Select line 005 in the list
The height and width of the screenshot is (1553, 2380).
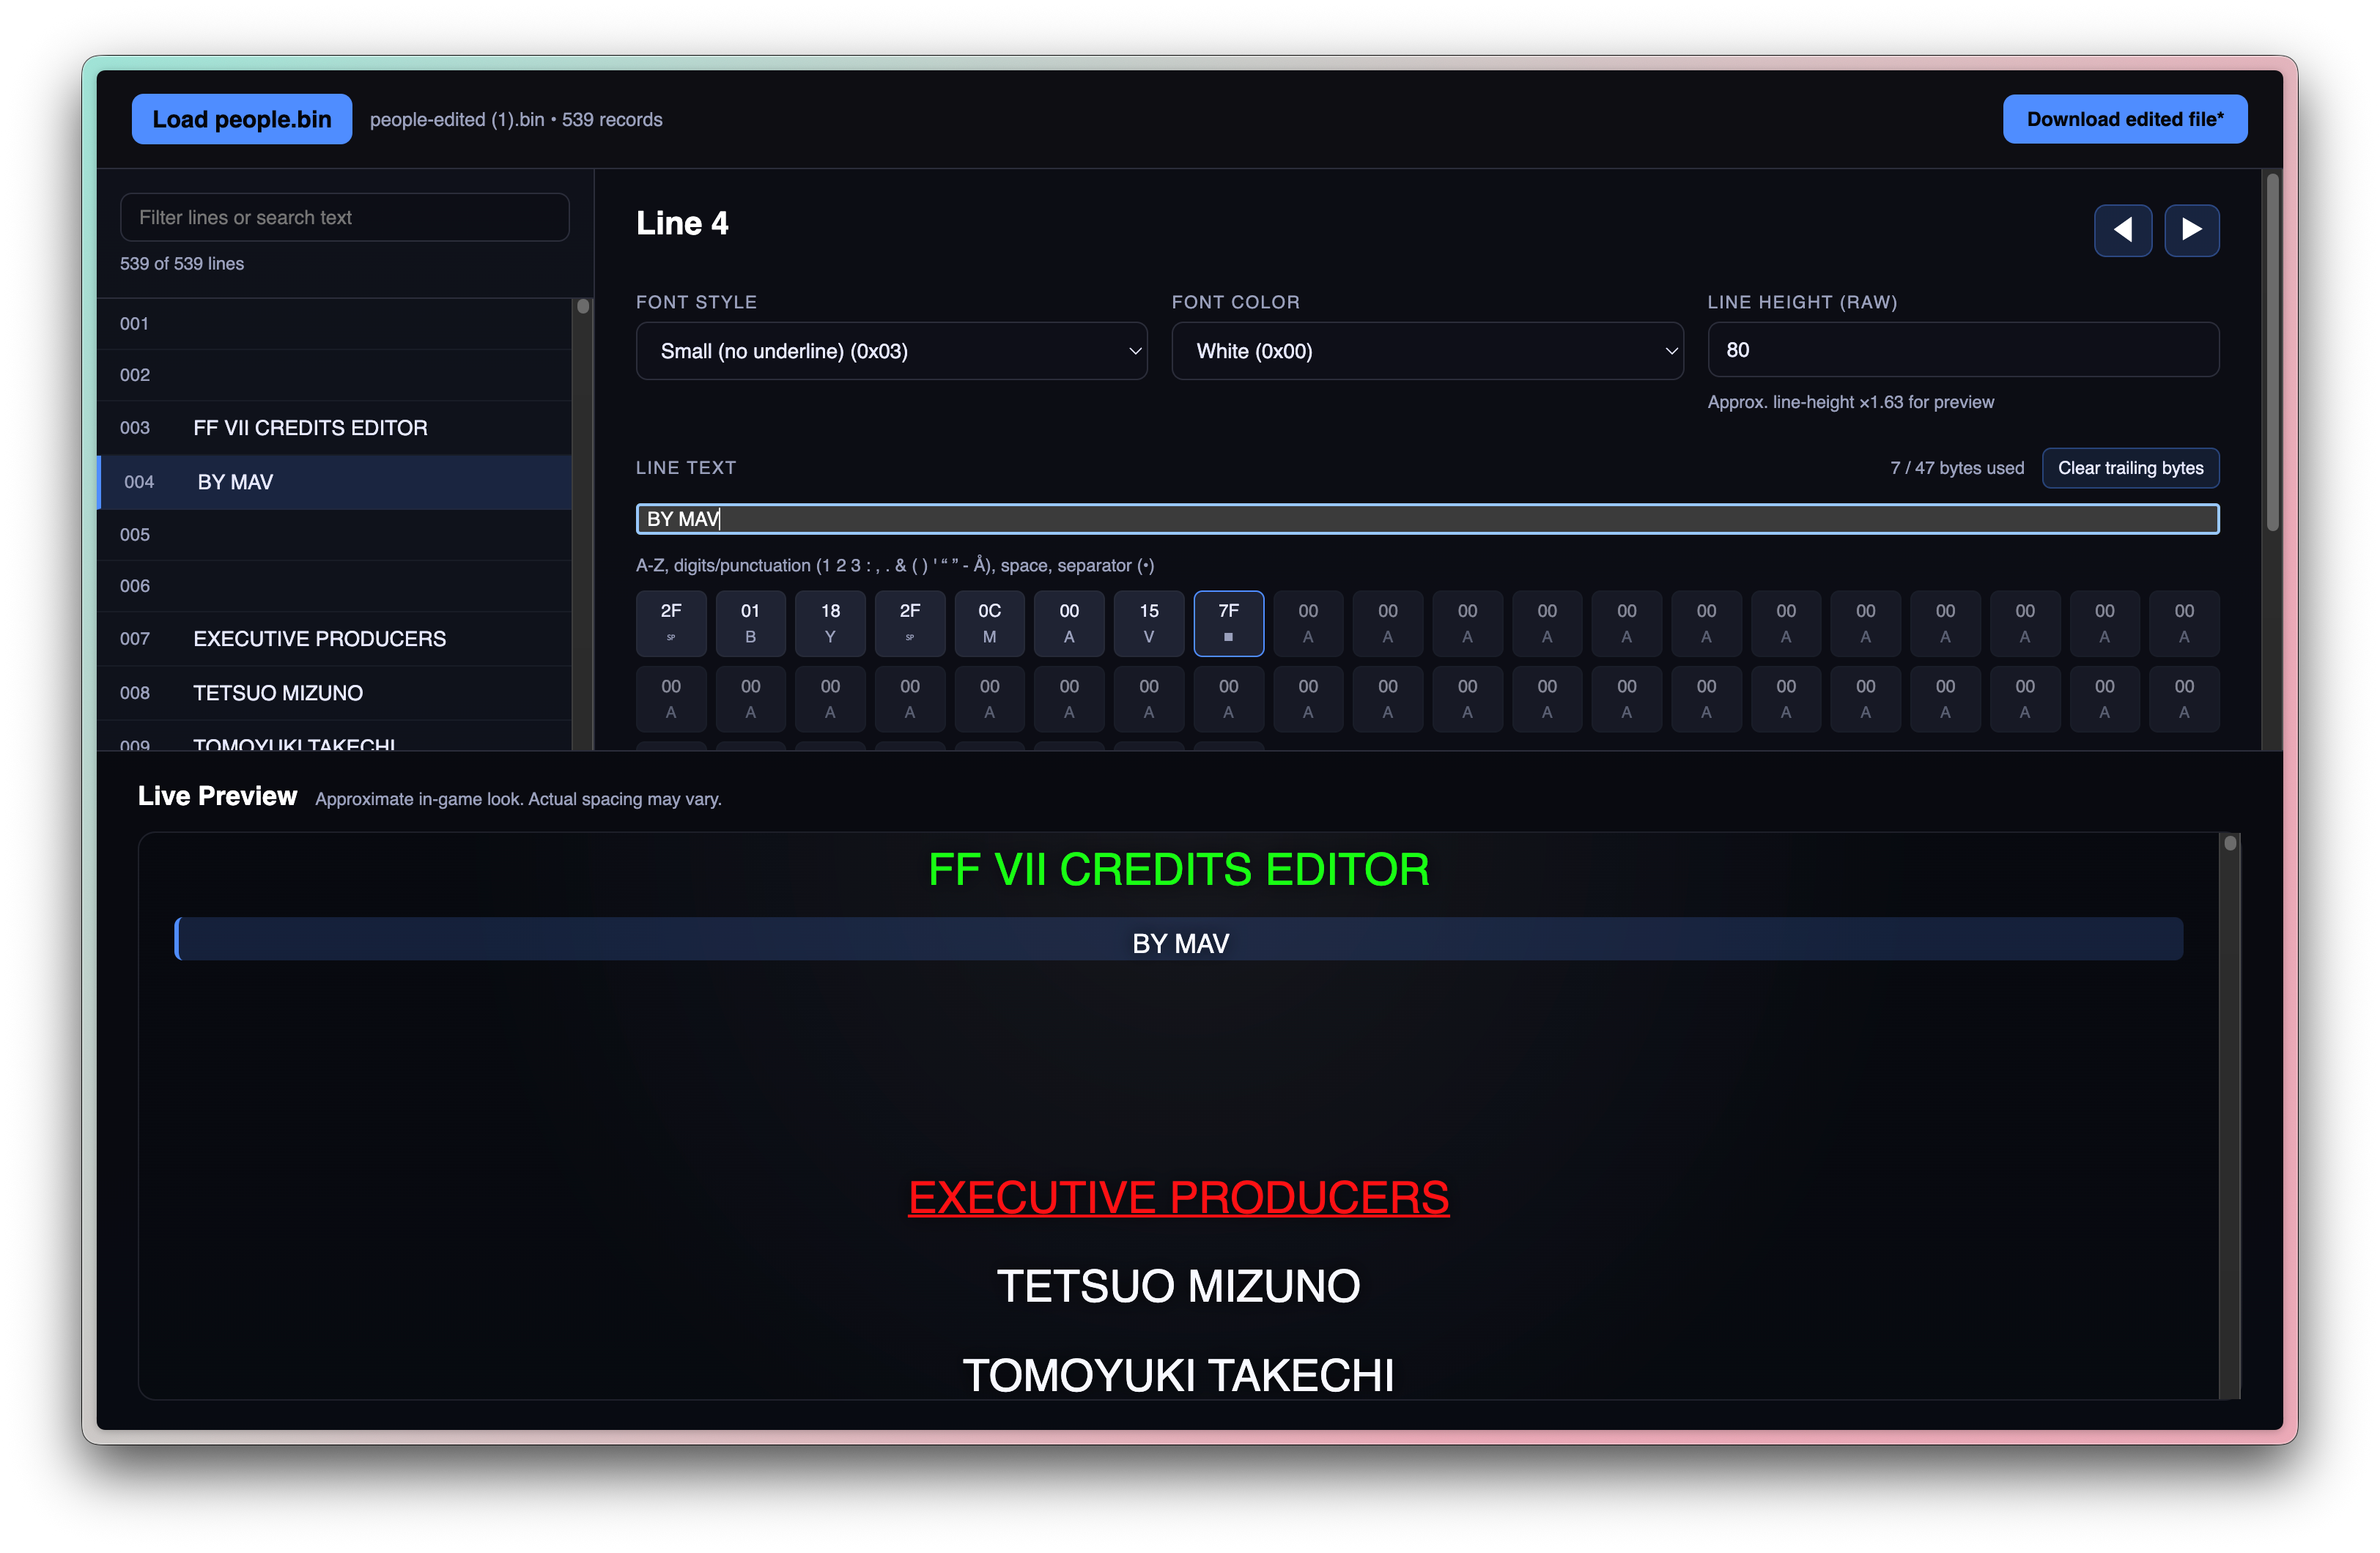click(334, 535)
